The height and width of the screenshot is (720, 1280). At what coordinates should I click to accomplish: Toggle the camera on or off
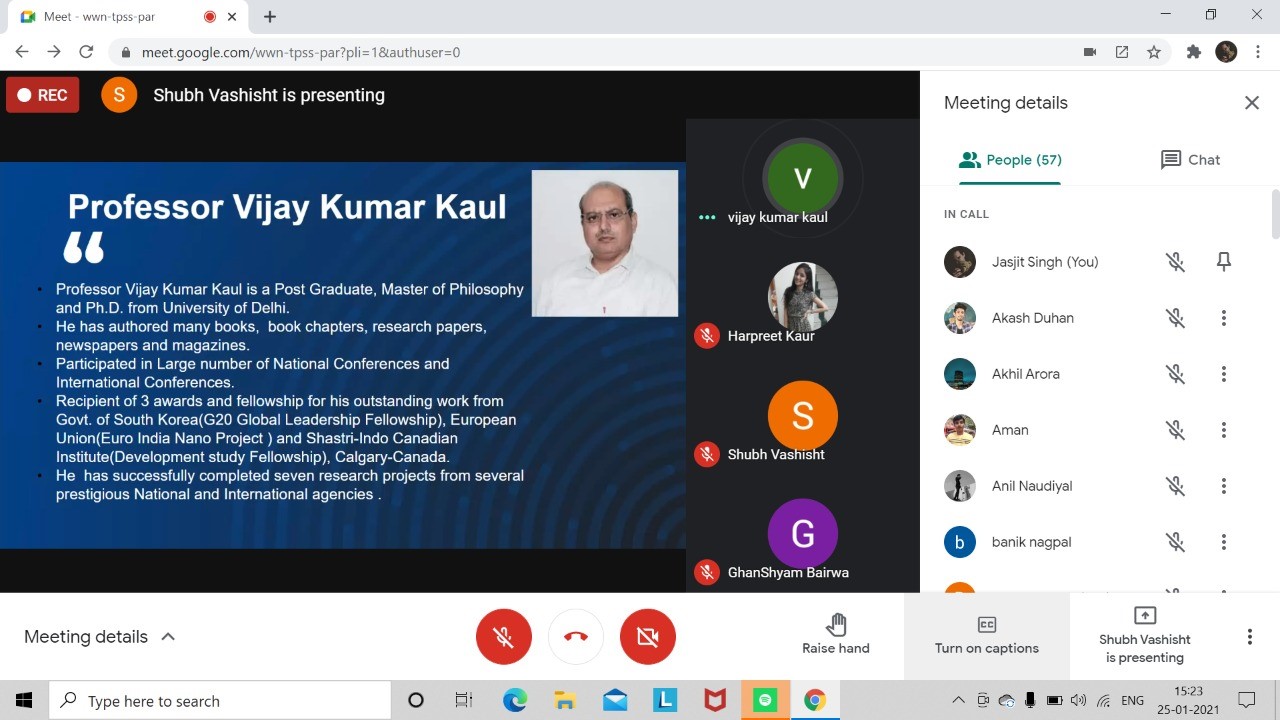(x=648, y=637)
